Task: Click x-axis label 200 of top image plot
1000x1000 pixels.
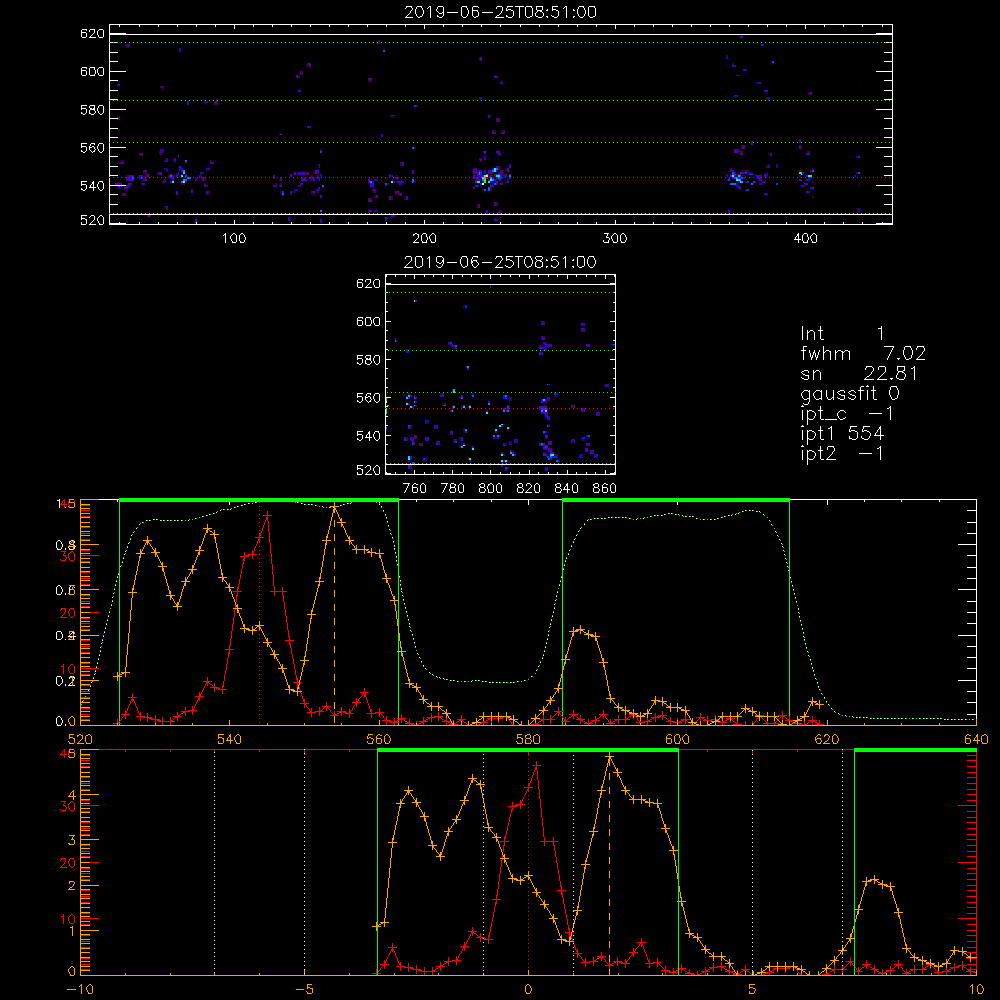Action: tap(424, 239)
